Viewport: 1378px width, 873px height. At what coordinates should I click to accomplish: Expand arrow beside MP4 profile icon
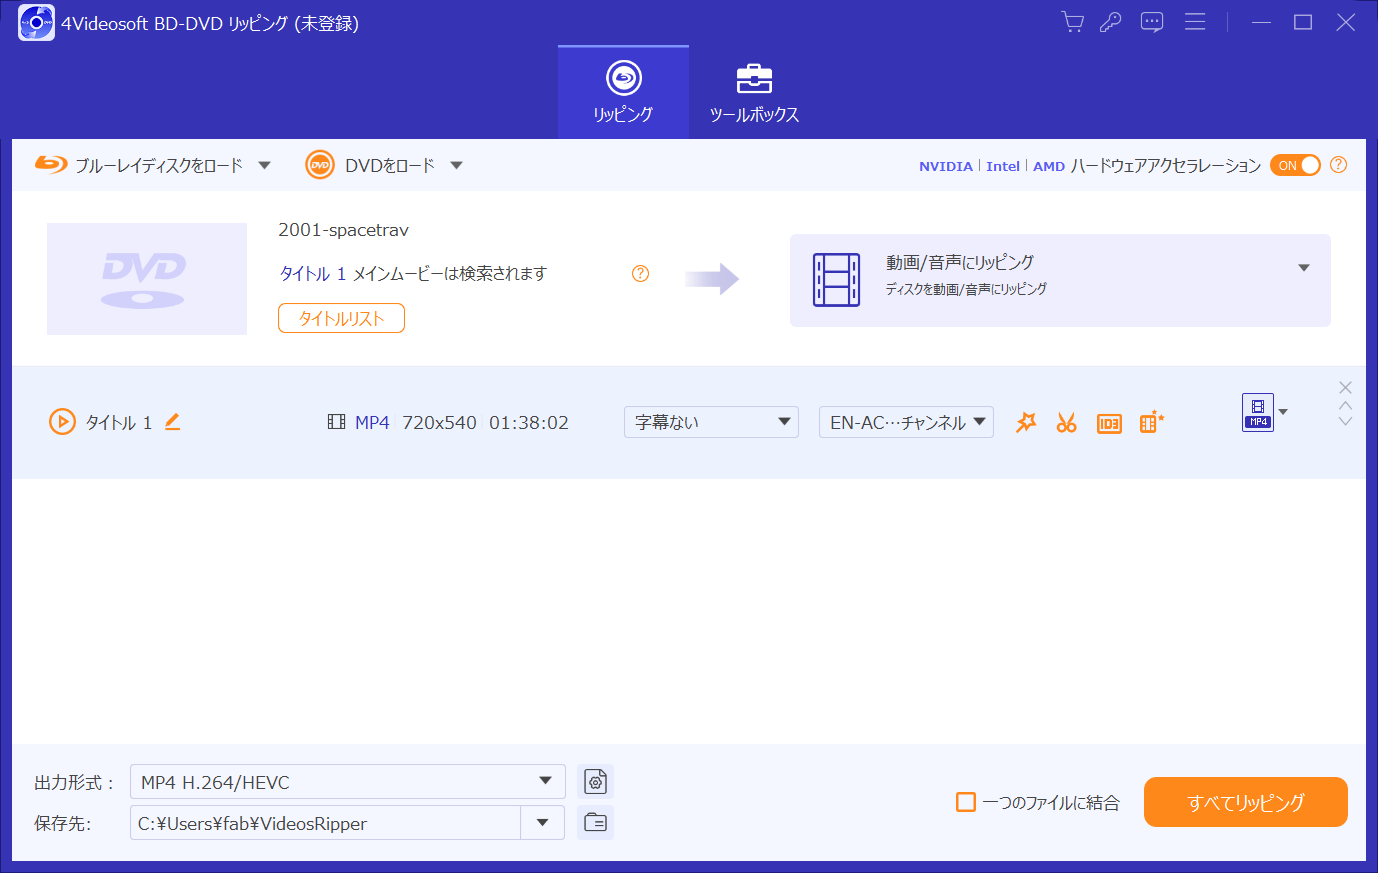pos(1283,412)
